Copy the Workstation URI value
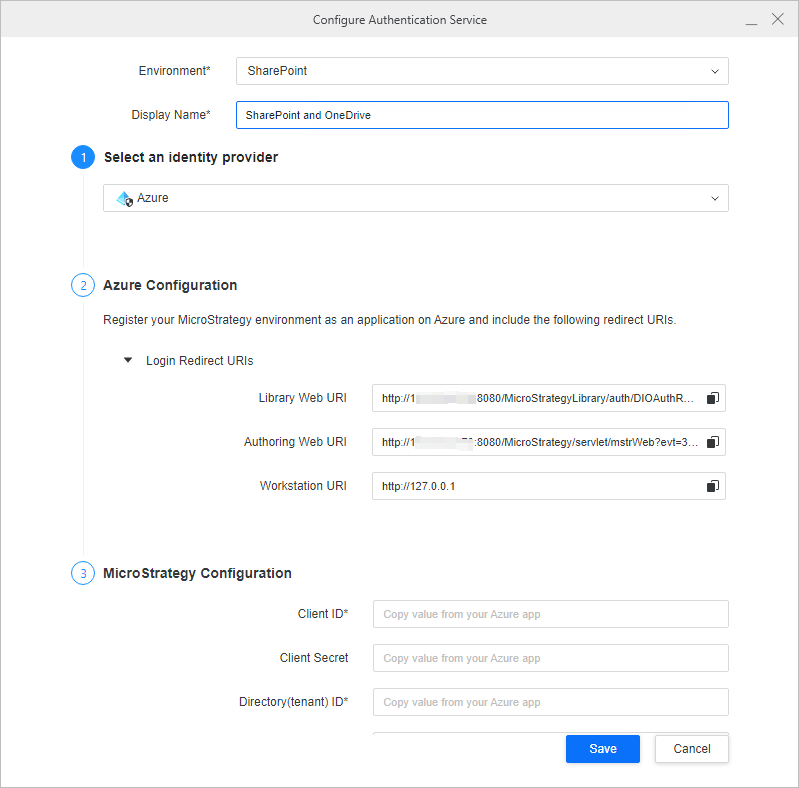Viewport: 799px width, 788px height. coord(713,486)
